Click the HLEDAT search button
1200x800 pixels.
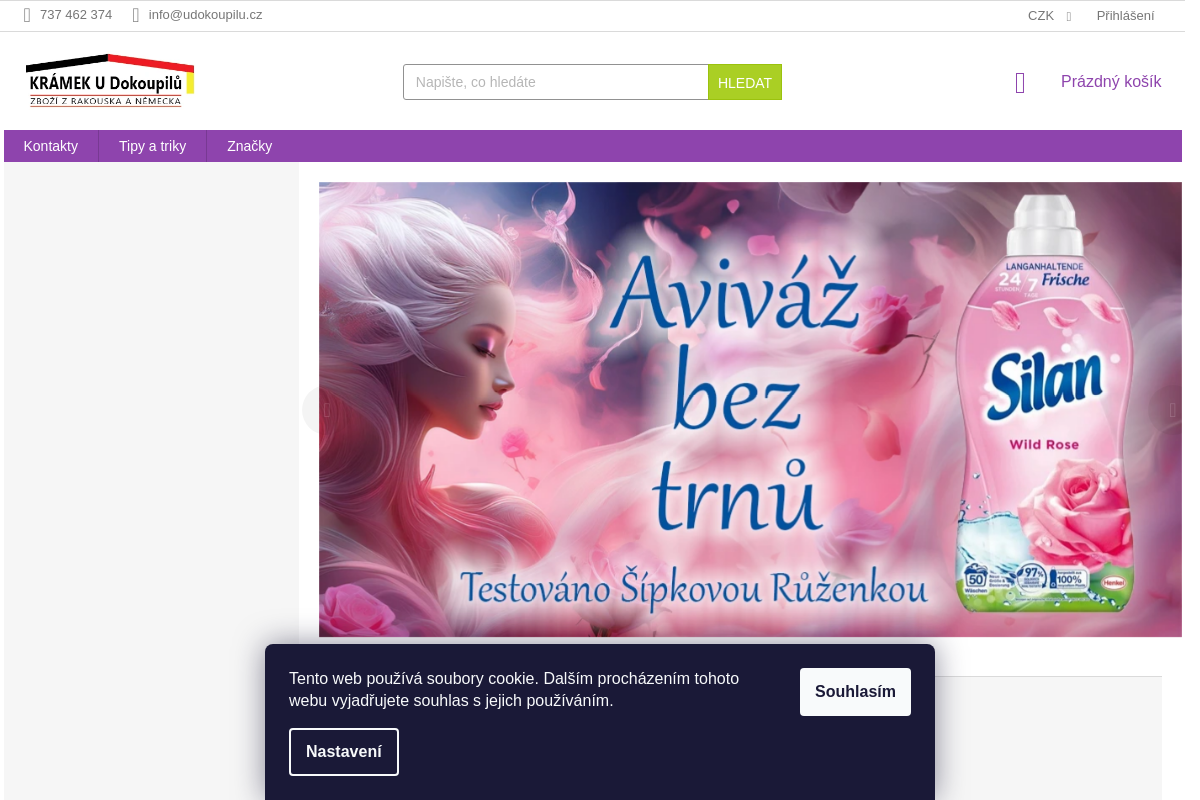coord(745,82)
